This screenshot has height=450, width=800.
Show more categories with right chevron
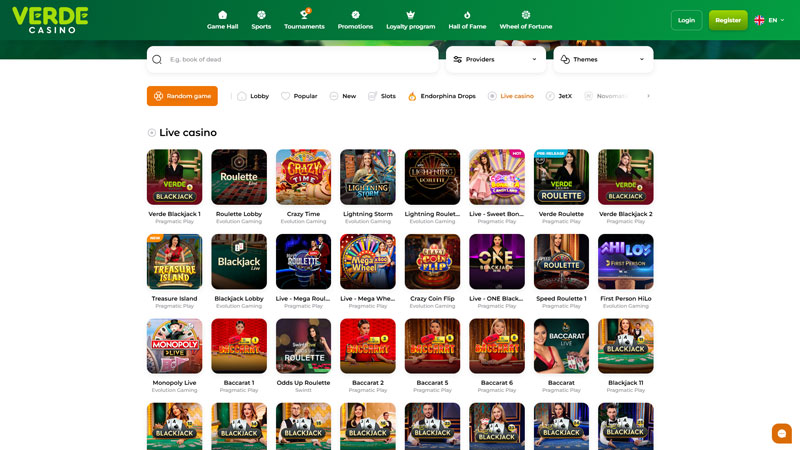click(x=648, y=96)
